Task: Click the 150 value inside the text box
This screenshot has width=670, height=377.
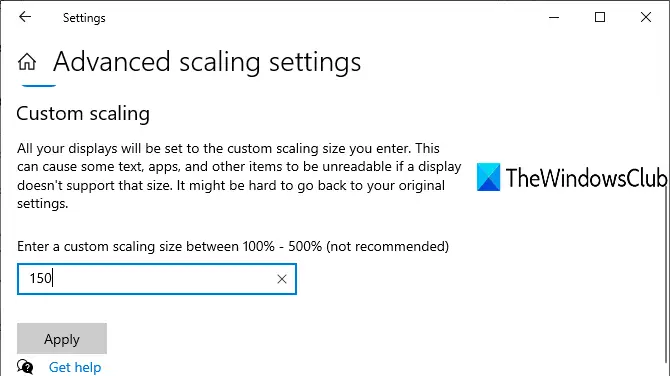Action: click(x=41, y=278)
